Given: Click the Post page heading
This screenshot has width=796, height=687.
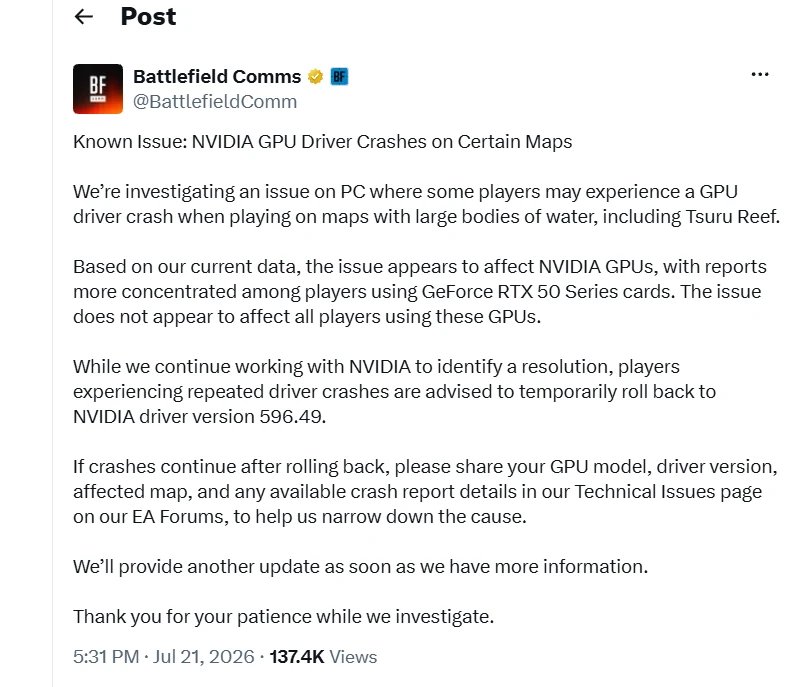Looking at the screenshot, I should click(x=148, y=17).
